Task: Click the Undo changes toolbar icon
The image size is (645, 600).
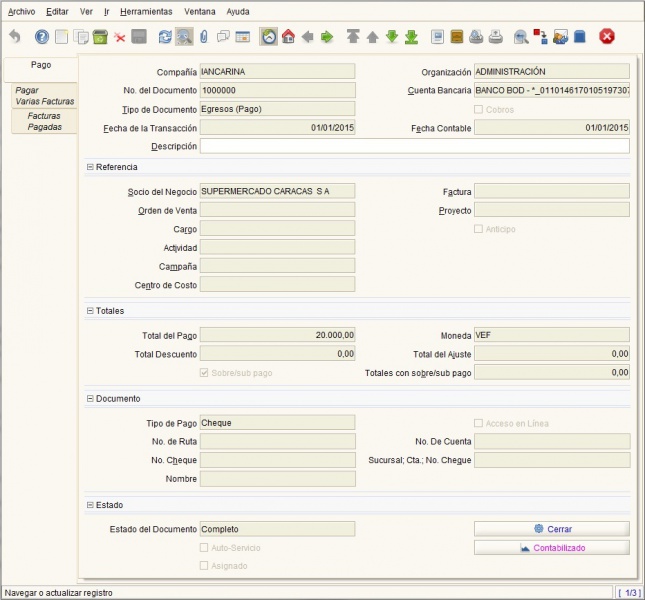Action: click(x=14, y=37)
